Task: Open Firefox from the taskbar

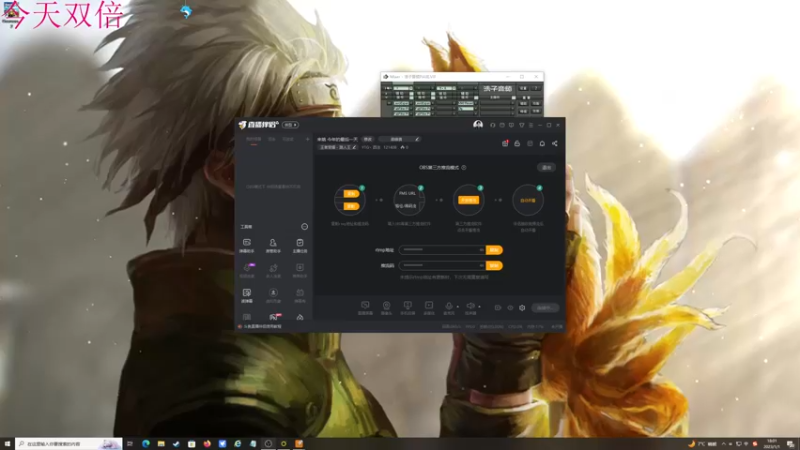Action: [x=207, y=444]
